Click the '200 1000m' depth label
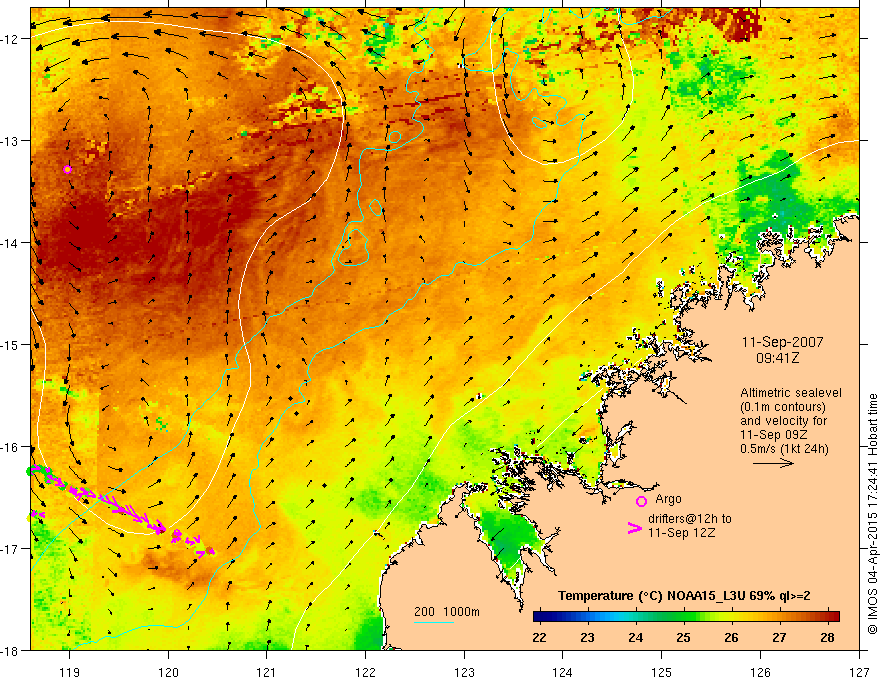The height and width of the screenshot is (680, 880). click(x=447, y=612)
